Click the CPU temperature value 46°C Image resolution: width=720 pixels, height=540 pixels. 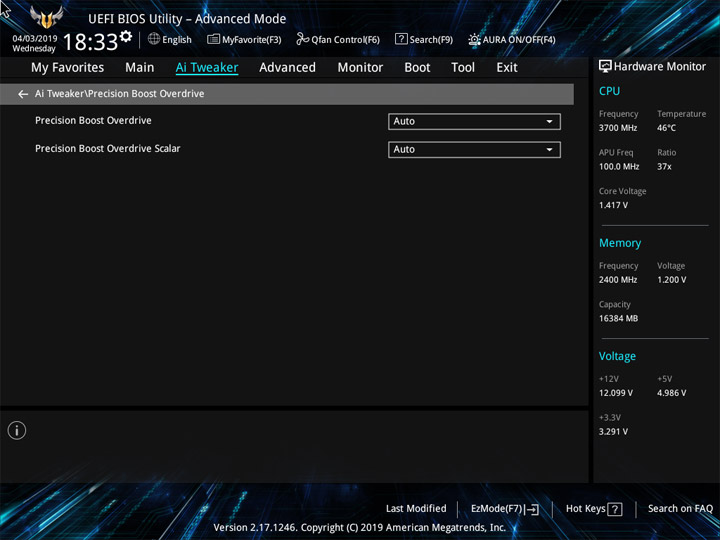coord(666,128)
